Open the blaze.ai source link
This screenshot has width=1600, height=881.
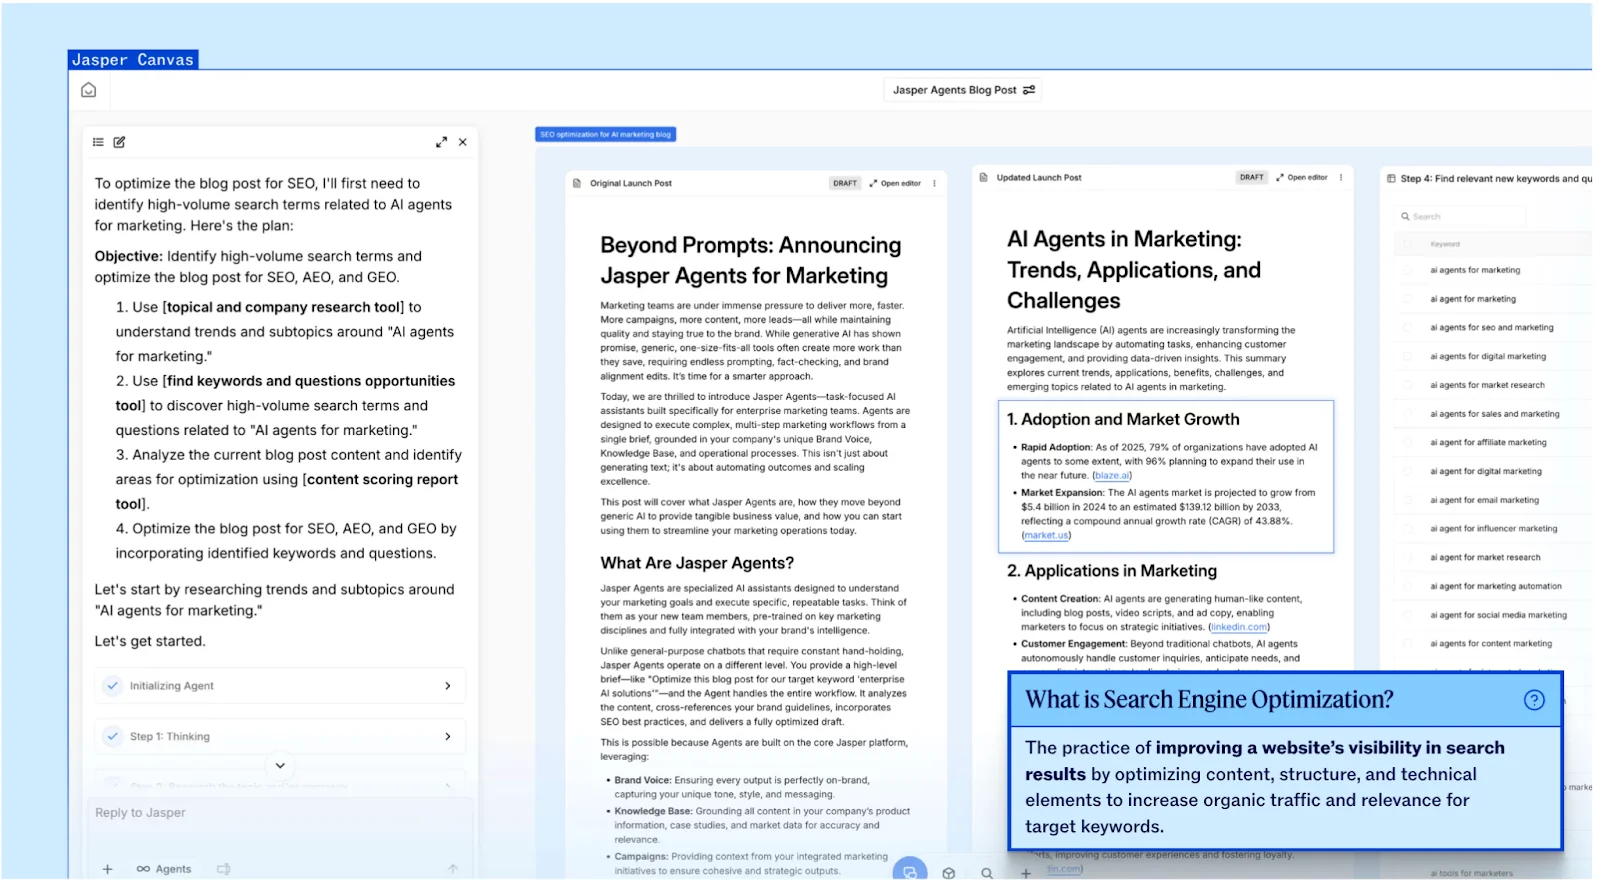click(x=1112, y=476)
